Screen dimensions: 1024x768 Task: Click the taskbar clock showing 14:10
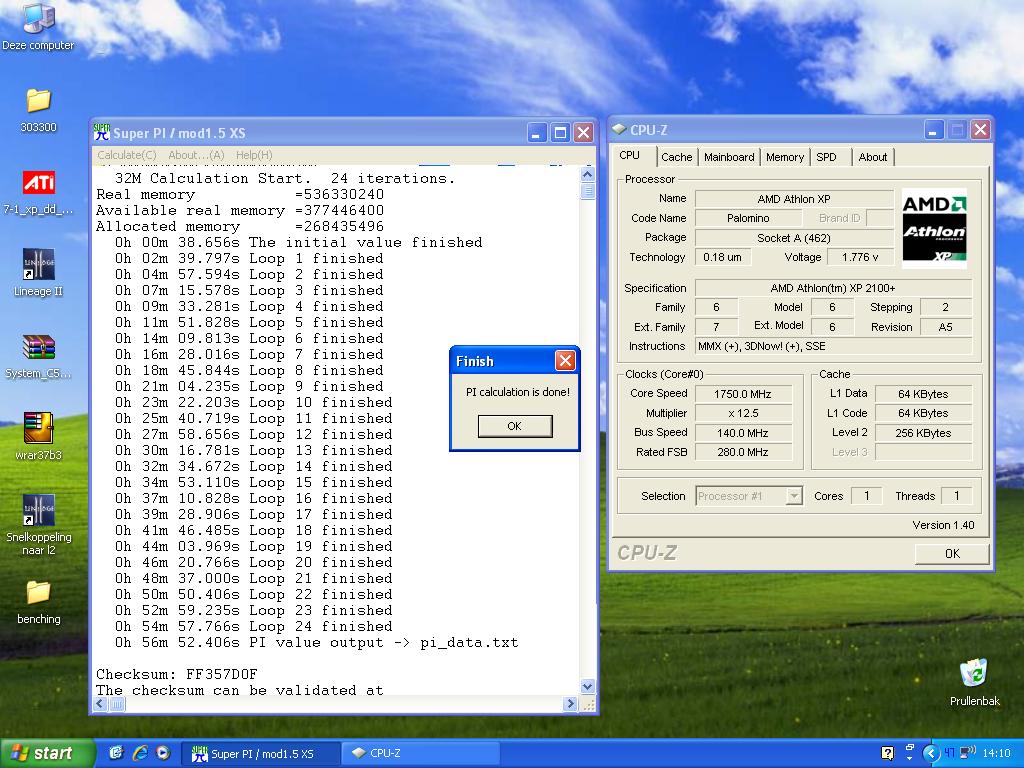coord(996,753)
